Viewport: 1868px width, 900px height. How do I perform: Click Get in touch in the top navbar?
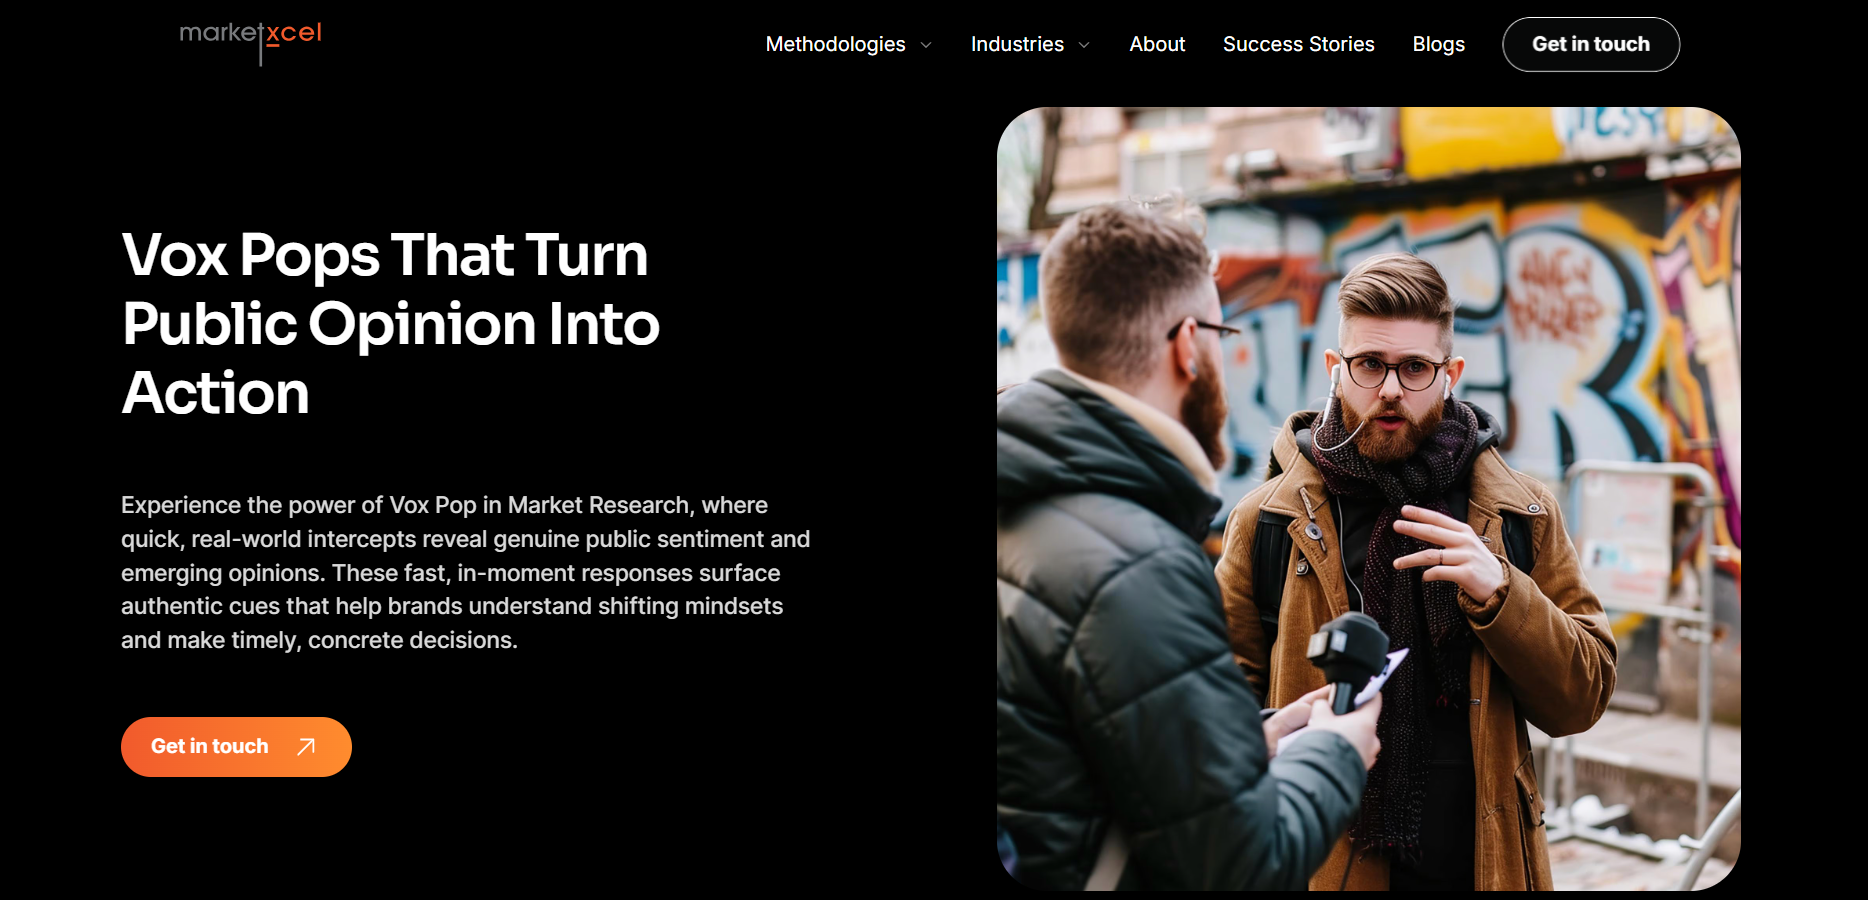[1590, 44]
